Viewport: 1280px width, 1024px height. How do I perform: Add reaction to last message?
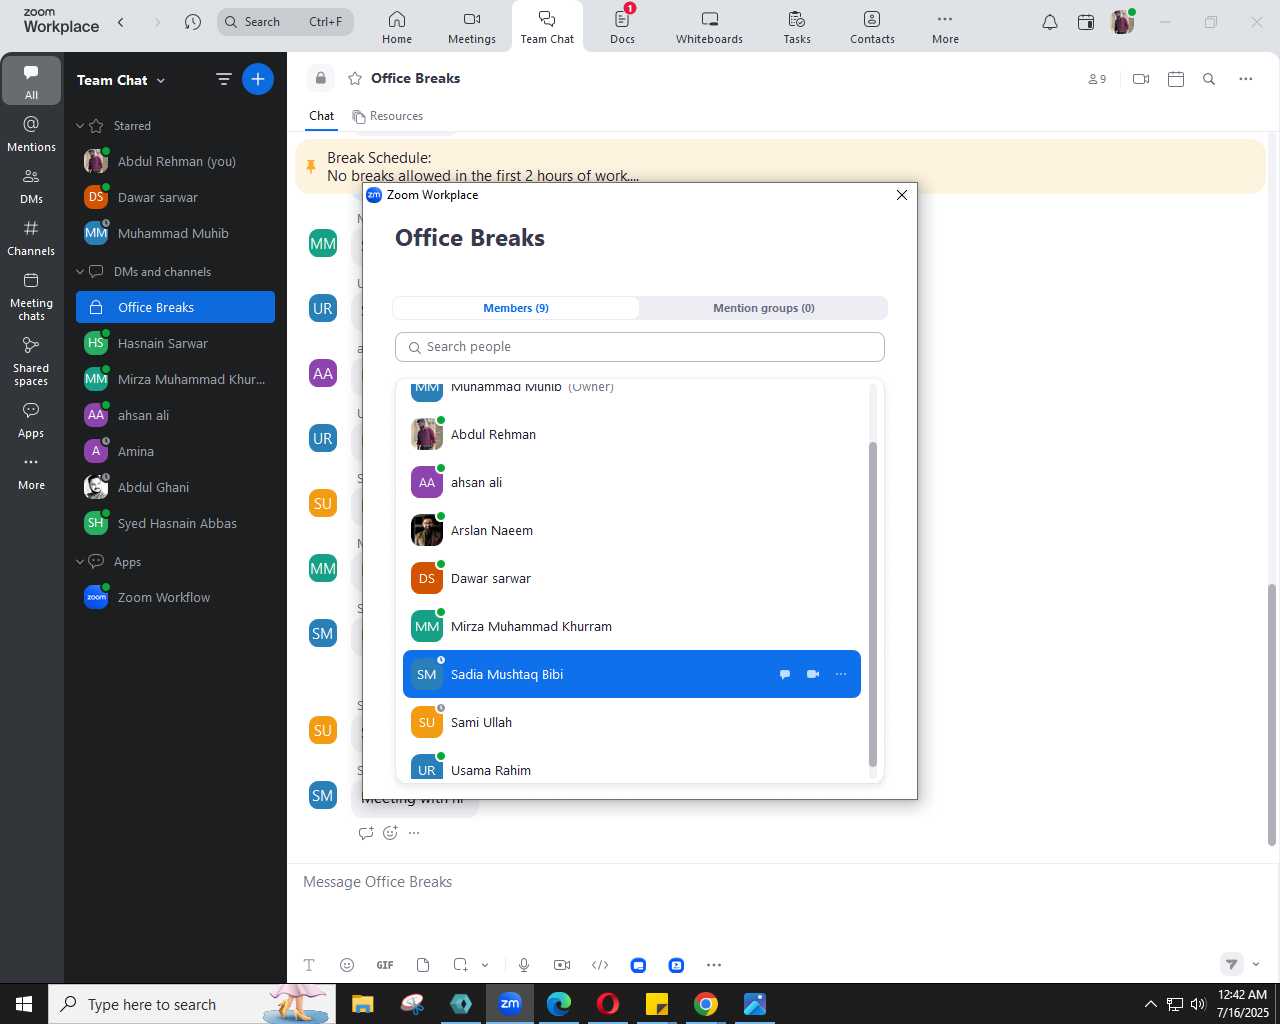point(390,832)
